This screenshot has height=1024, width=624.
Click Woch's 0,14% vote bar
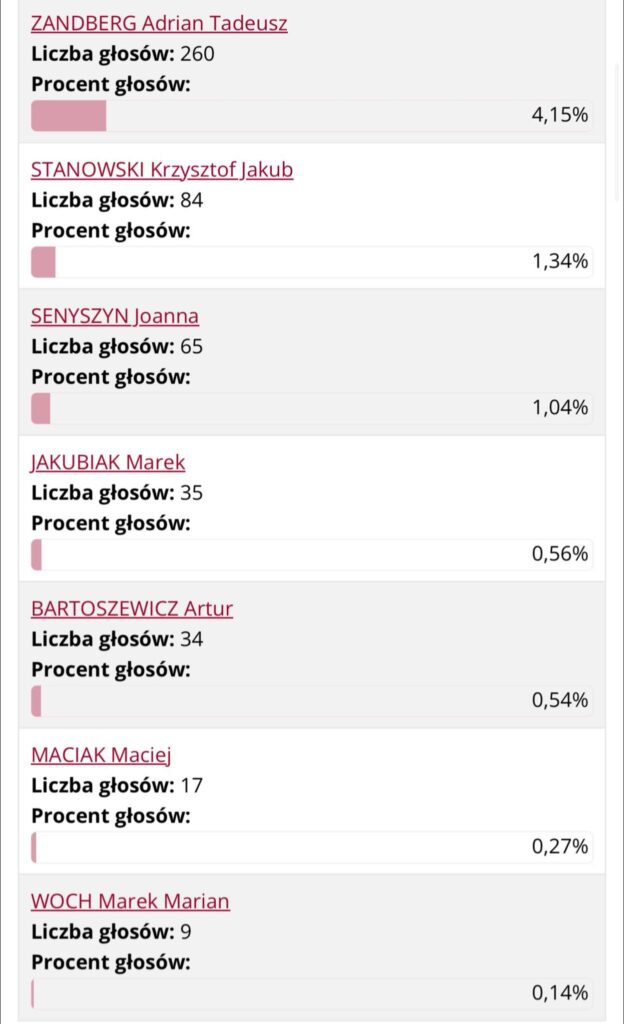coord(33,993)
